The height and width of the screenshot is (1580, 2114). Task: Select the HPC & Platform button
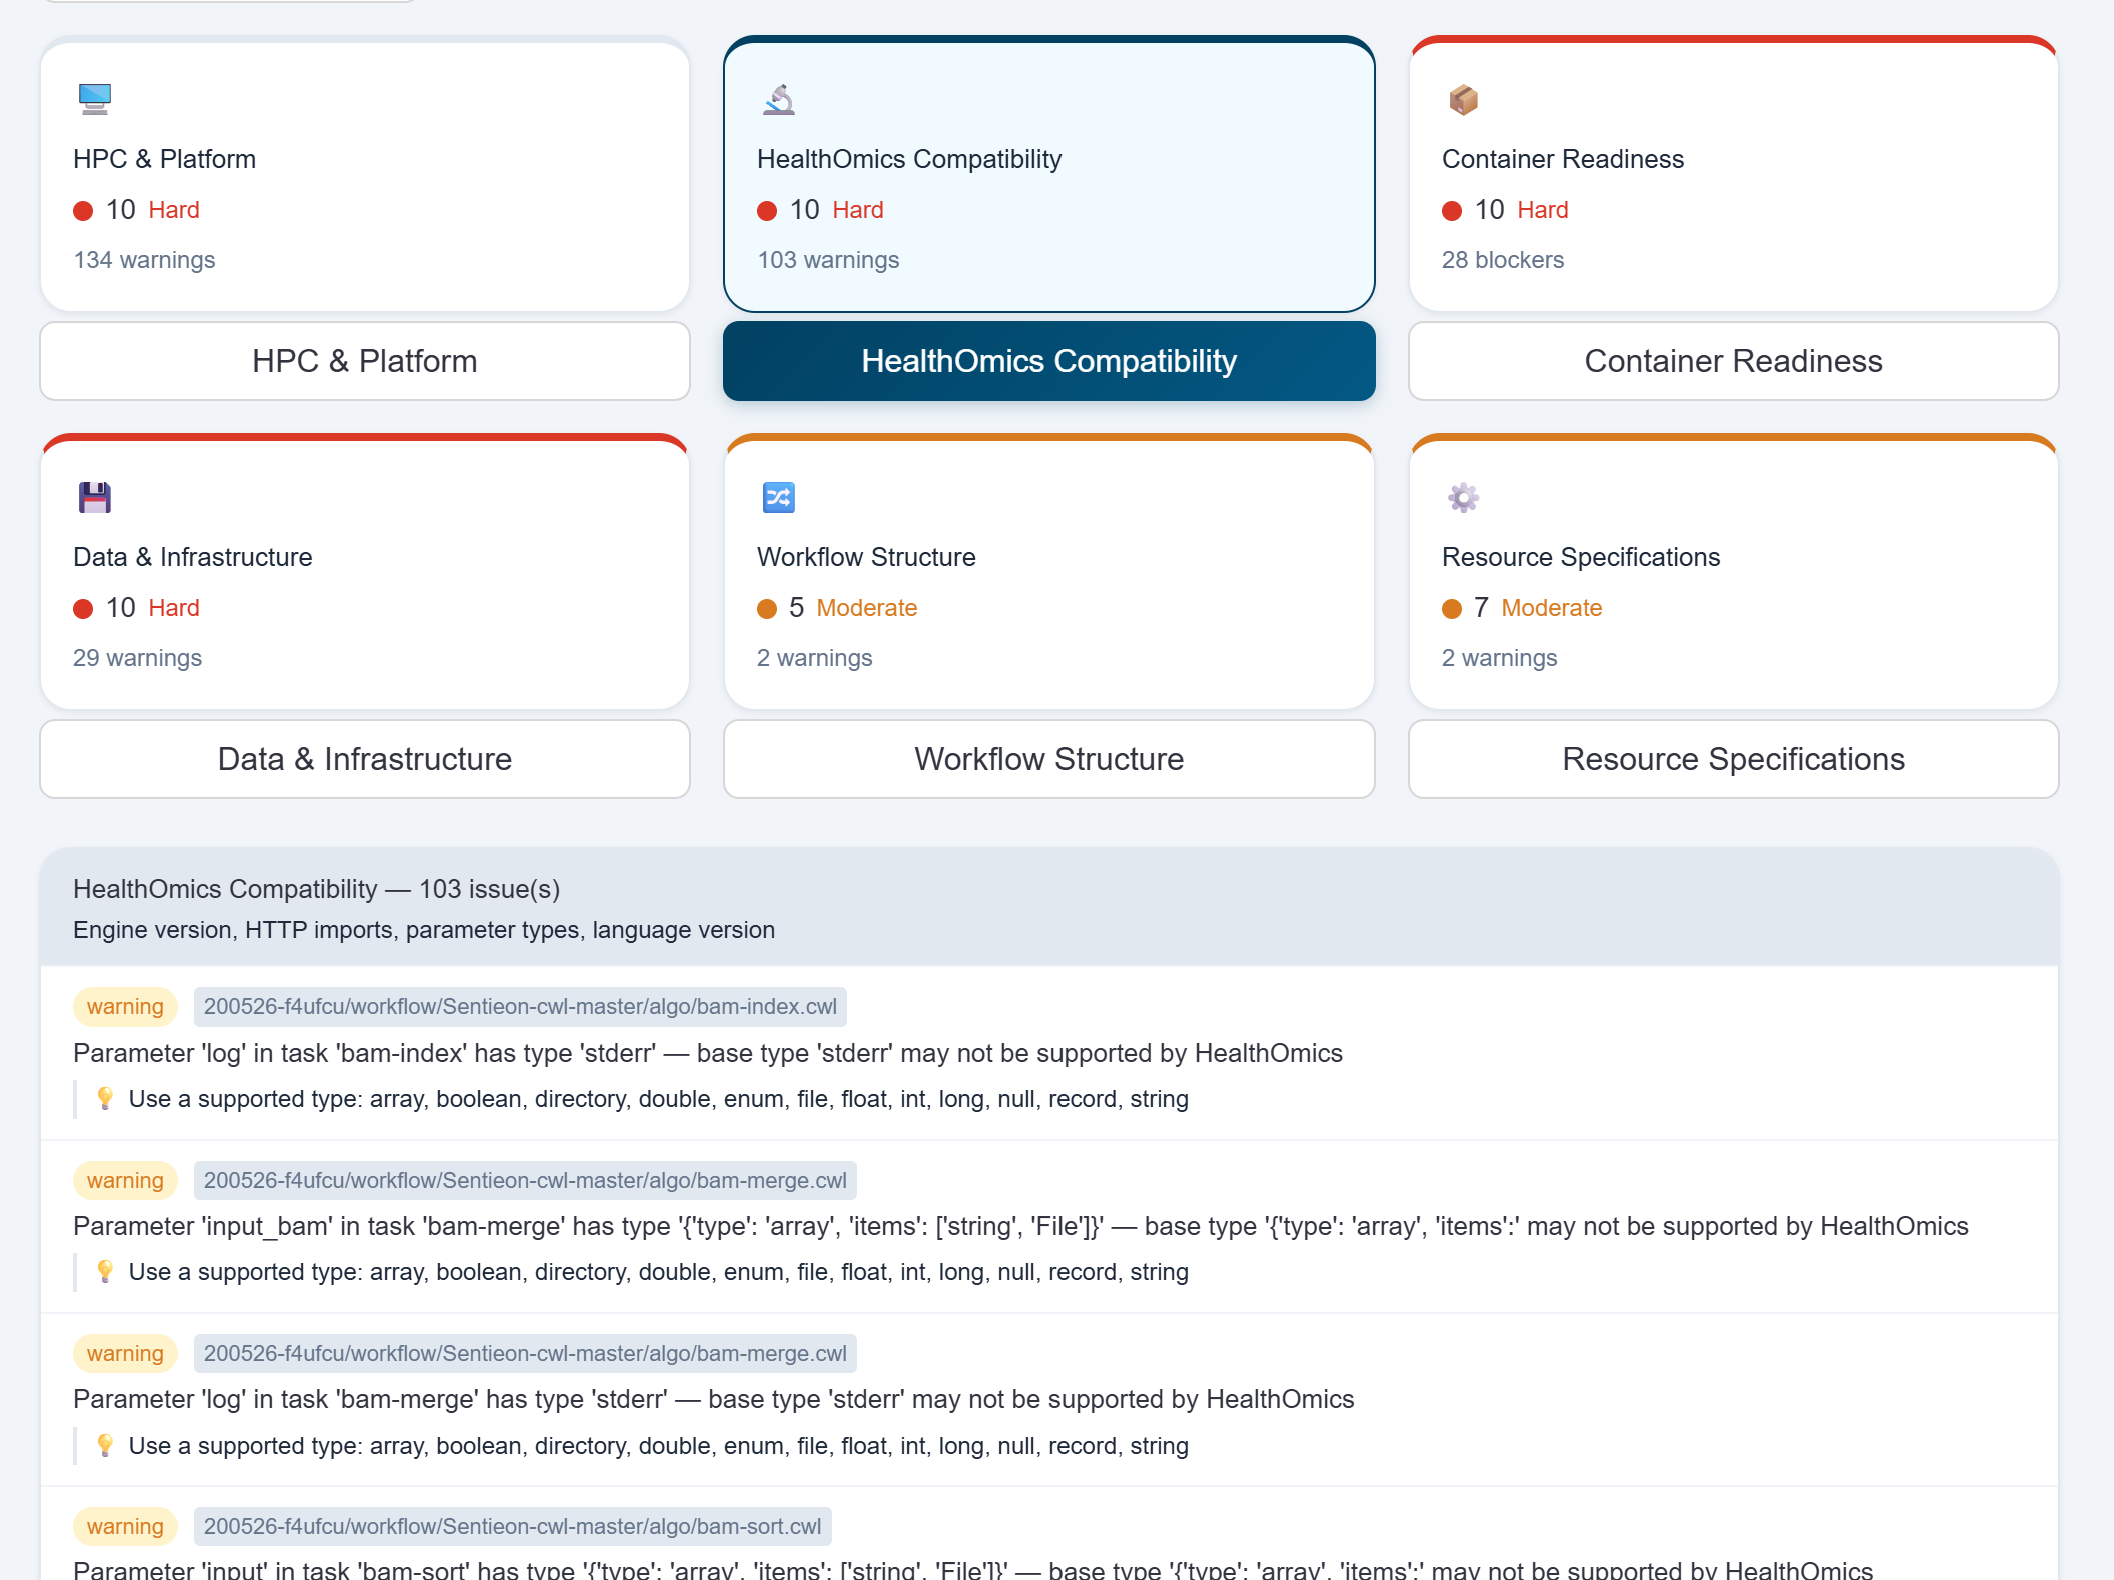pyautogui.click(x=365, y=361)
